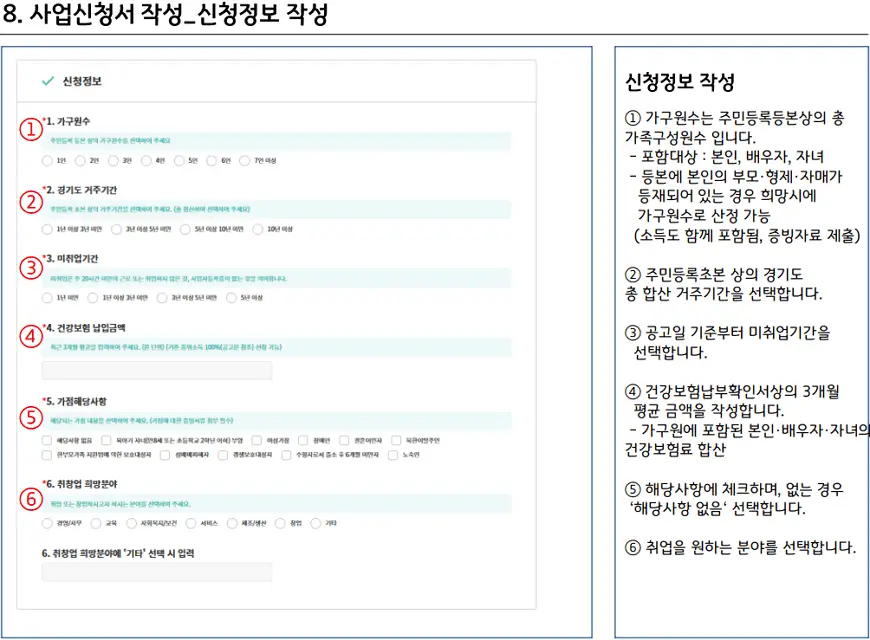870x640 pixels.
Task: Choose 5년 이상 10년 미만 residence period
Action: coord(185,229)
